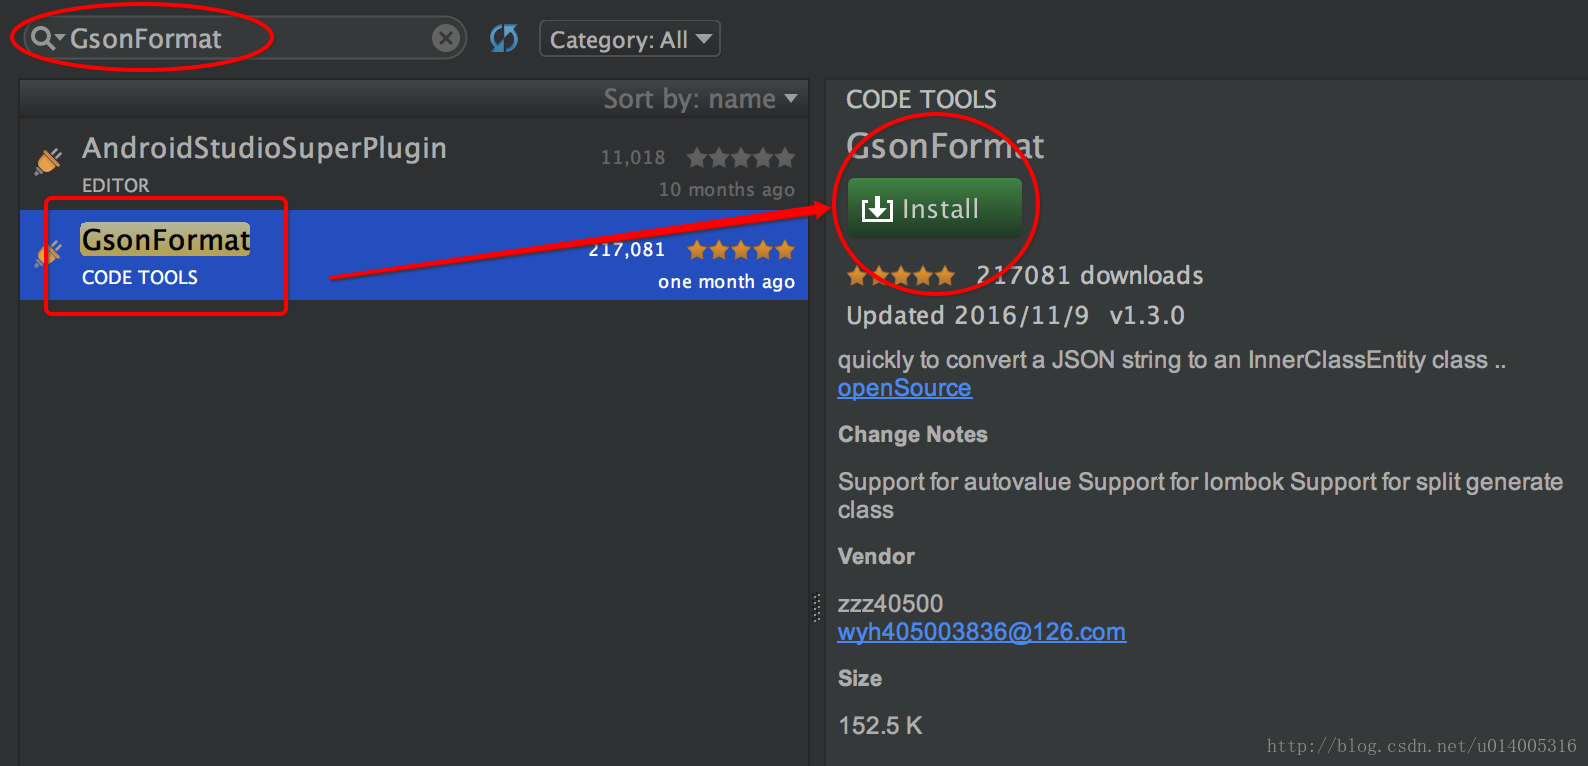Select the GsonFormat plugin in the list
The width and height of the screenshot is (1588, 766).
click(x=414, y=255)
